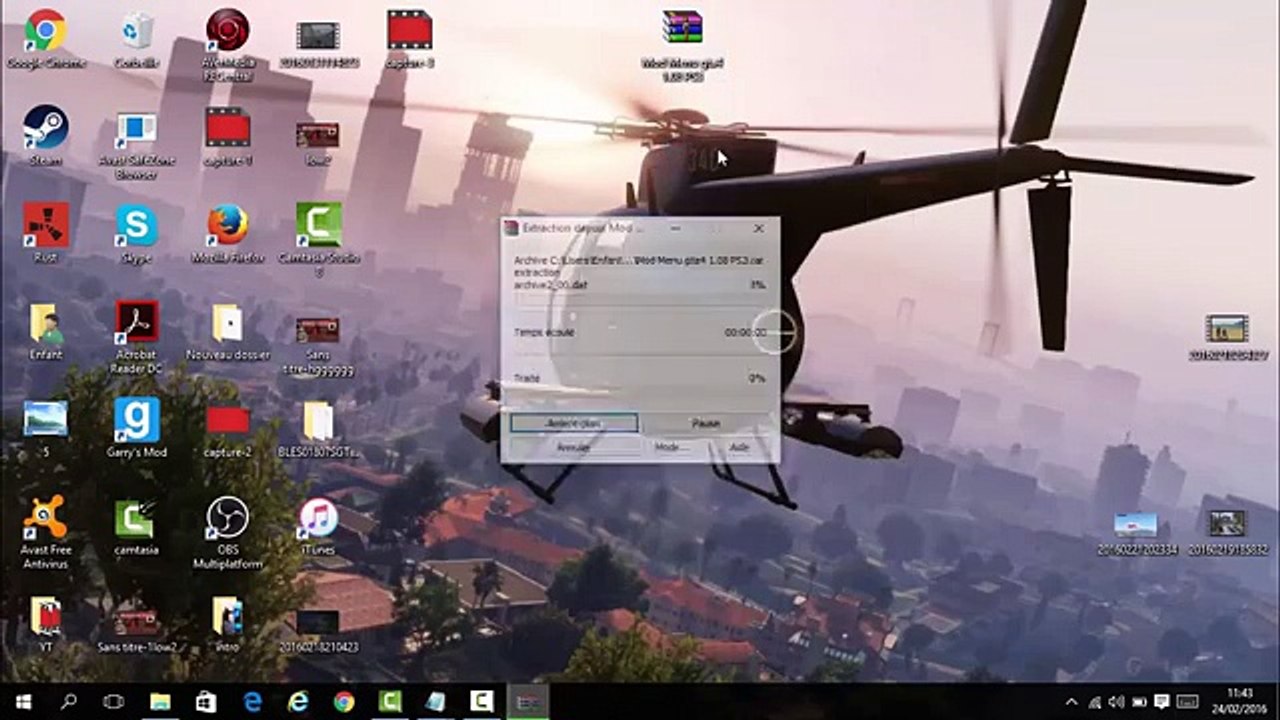This screenshot has height=720, width=1280.
Task: Select the Sans titre-1low2 video thumbnail
Action: point(136,630)
